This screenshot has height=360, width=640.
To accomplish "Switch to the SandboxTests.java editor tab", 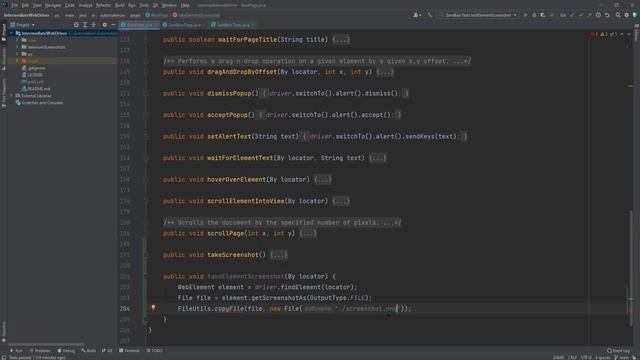I will pos(233,25).
